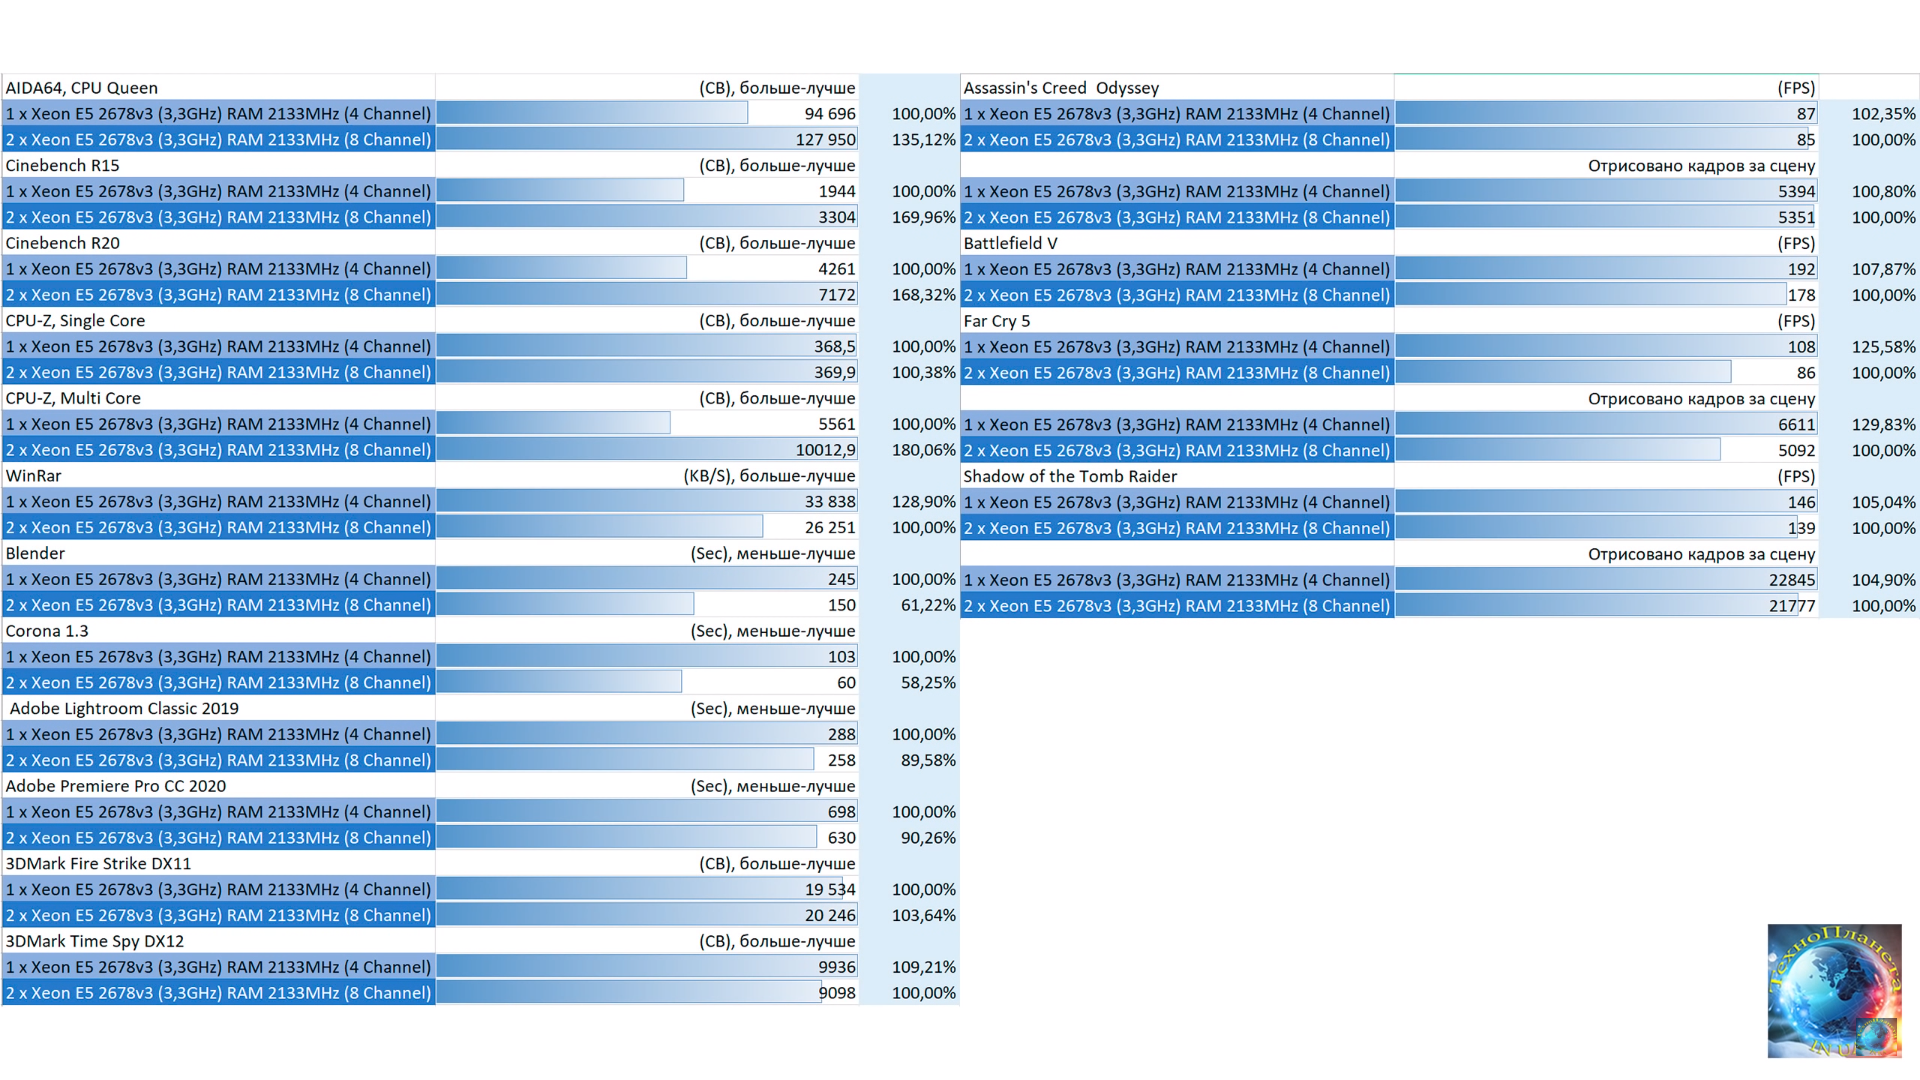Click the Time Spy score "9936"
Screen dimensions: 1920x1080
click(837, 967)
